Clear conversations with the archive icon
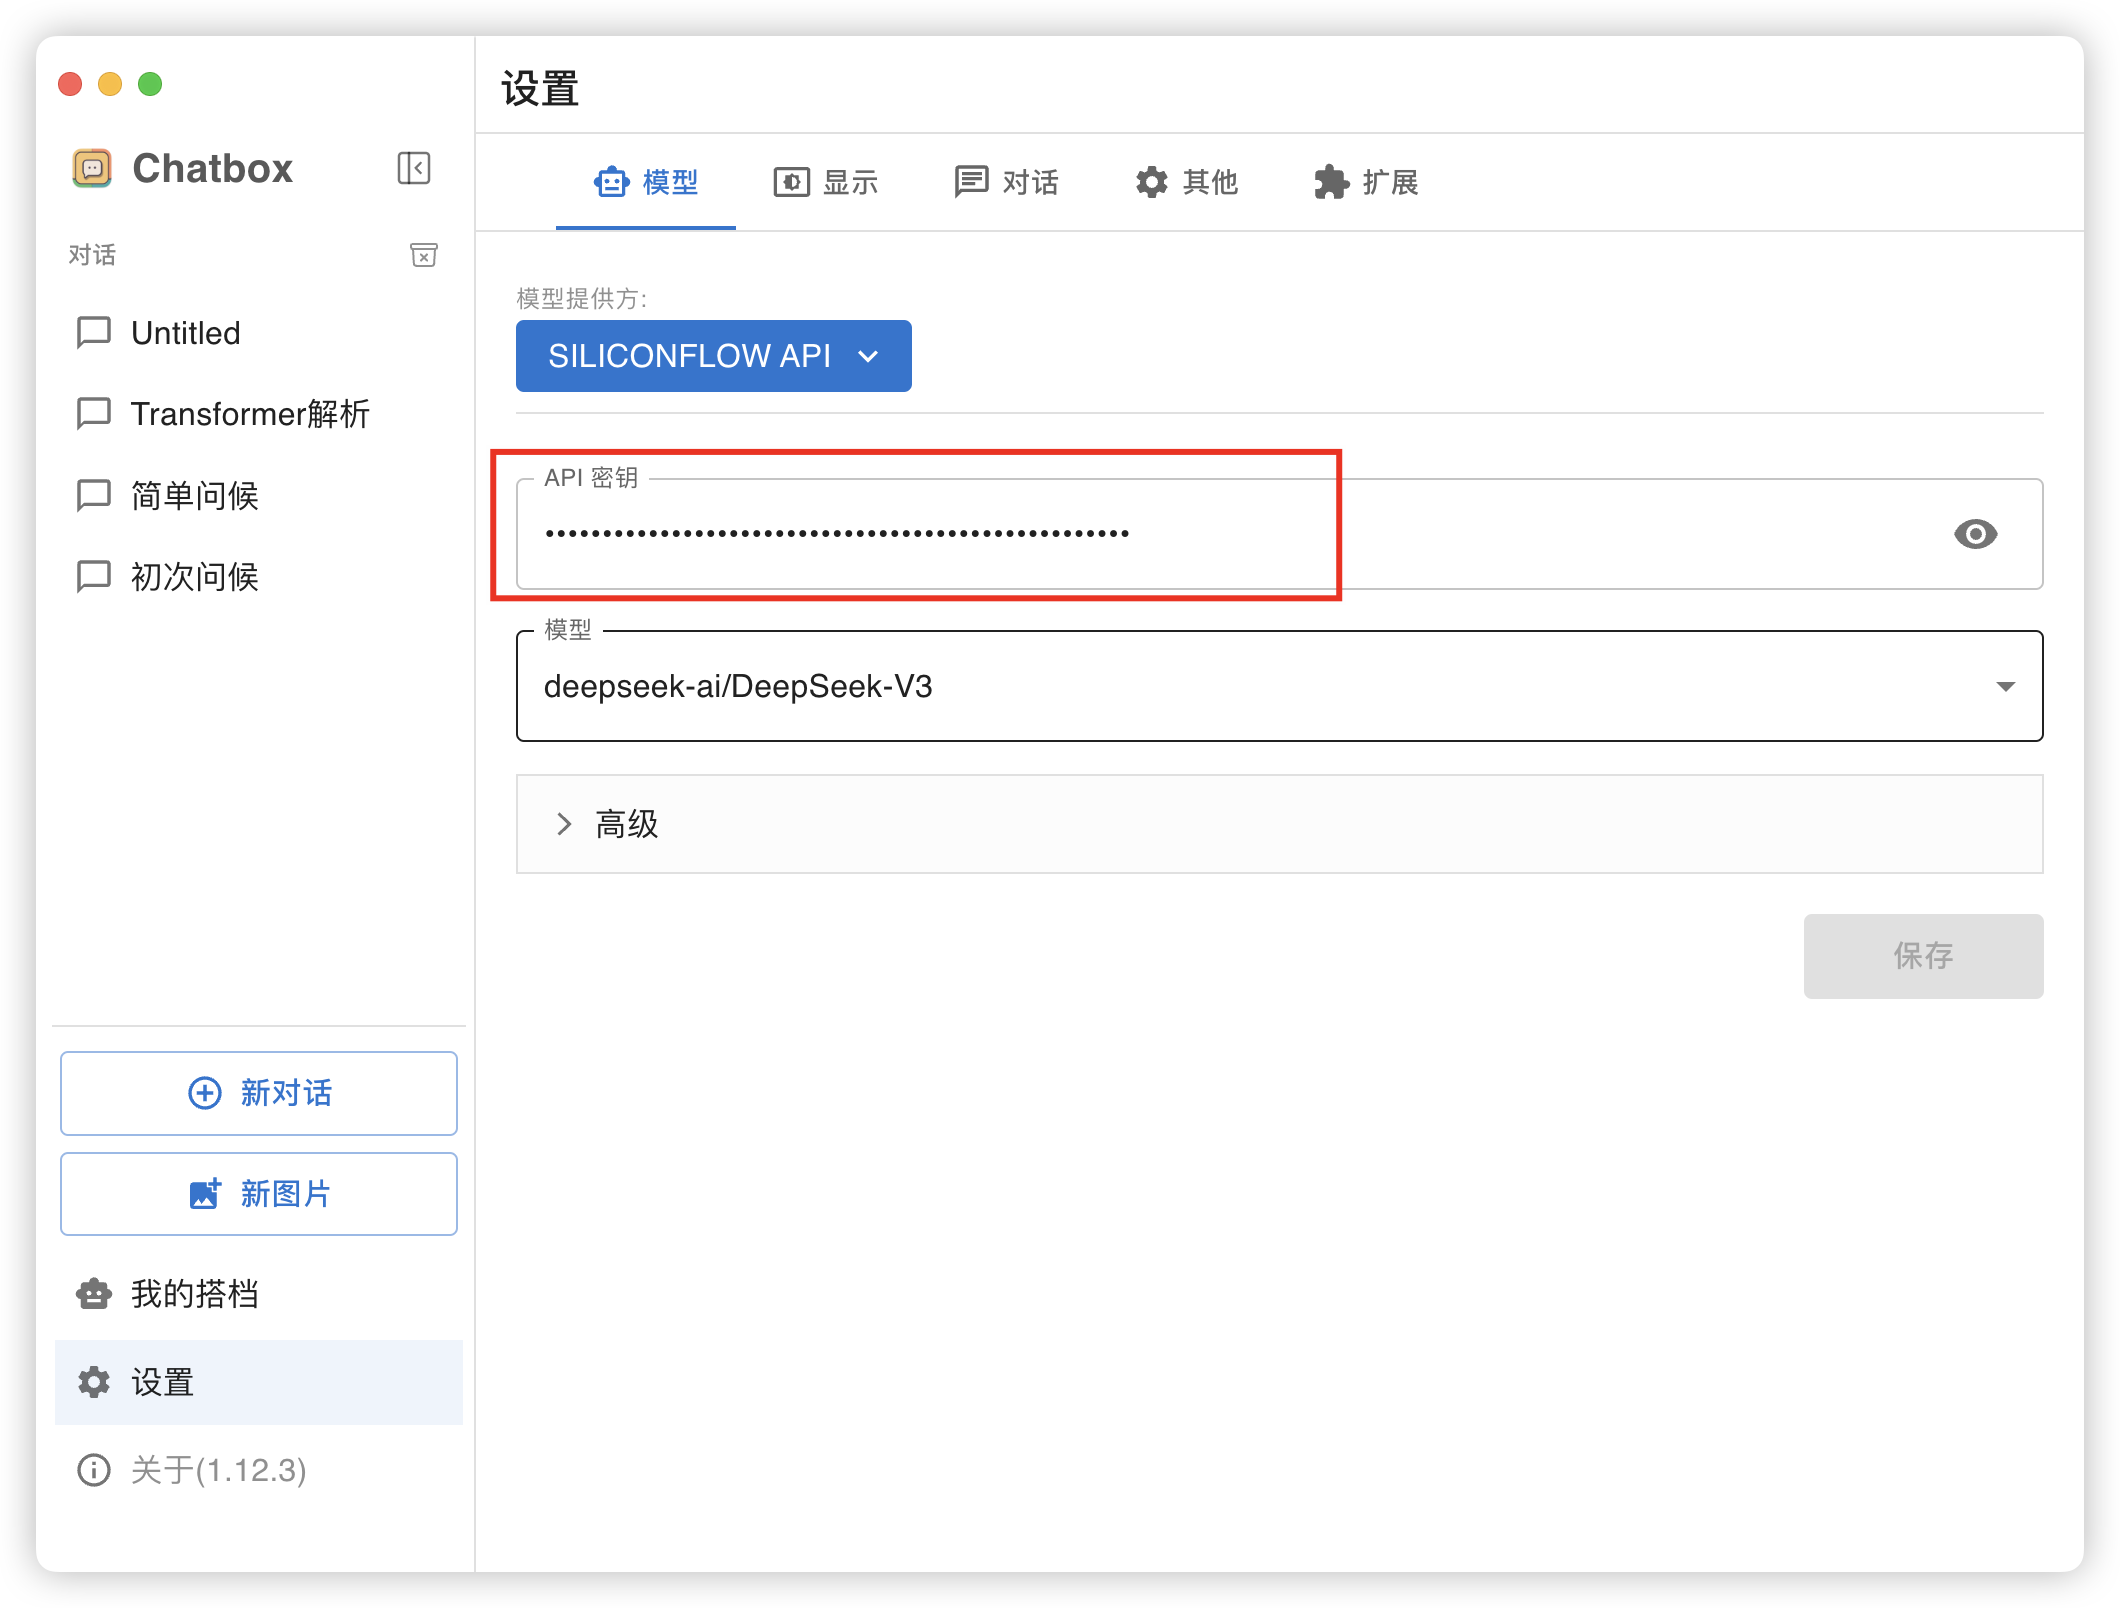 coord(424,255)
